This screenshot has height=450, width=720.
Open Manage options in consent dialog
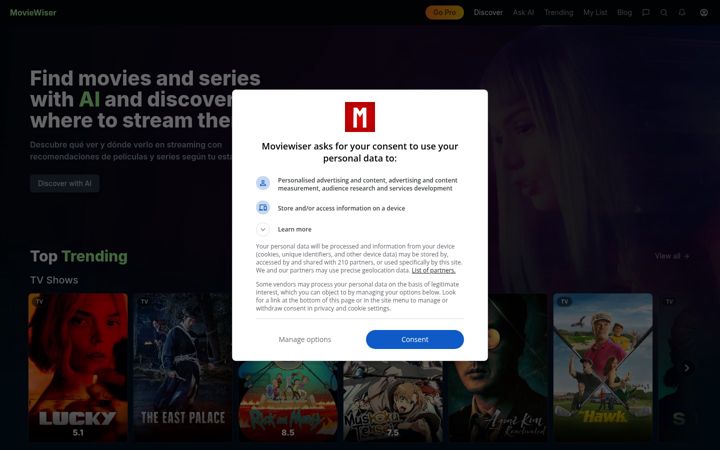[x=304, y=339]
